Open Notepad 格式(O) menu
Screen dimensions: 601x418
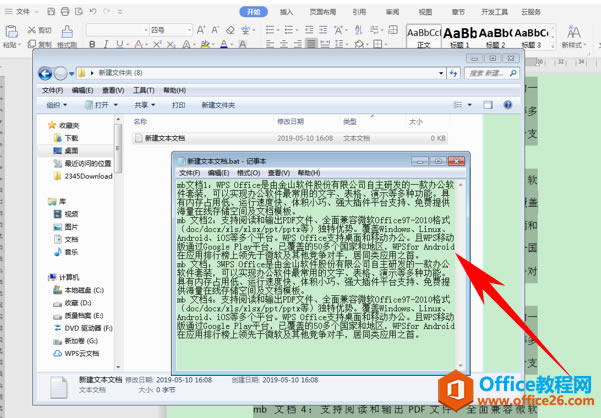pyautogui.click(x=248, y=173)
